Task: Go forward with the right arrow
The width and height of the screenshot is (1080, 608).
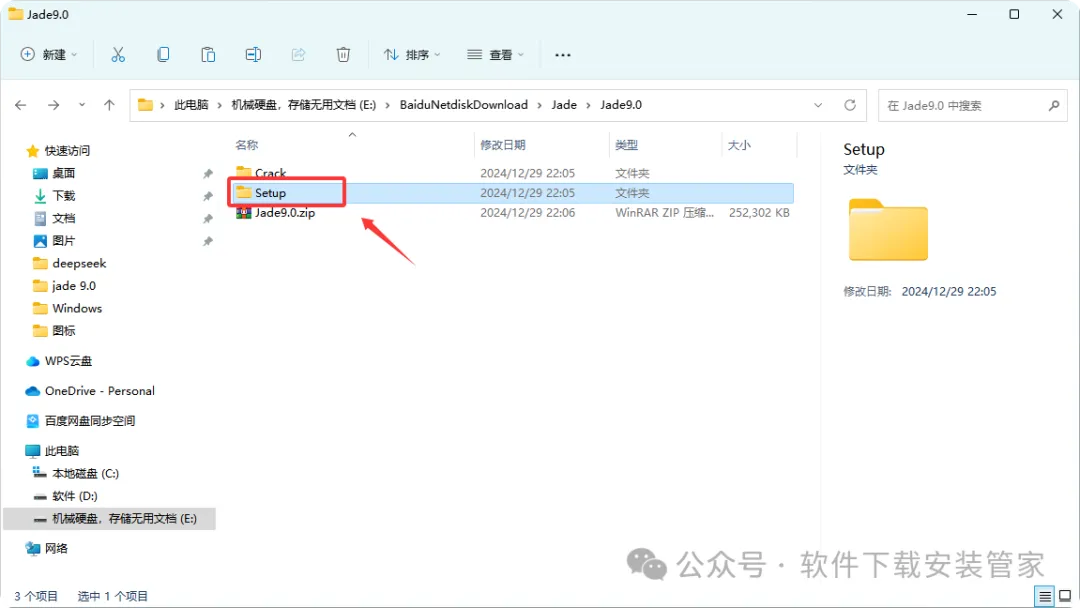Action: 53,105
